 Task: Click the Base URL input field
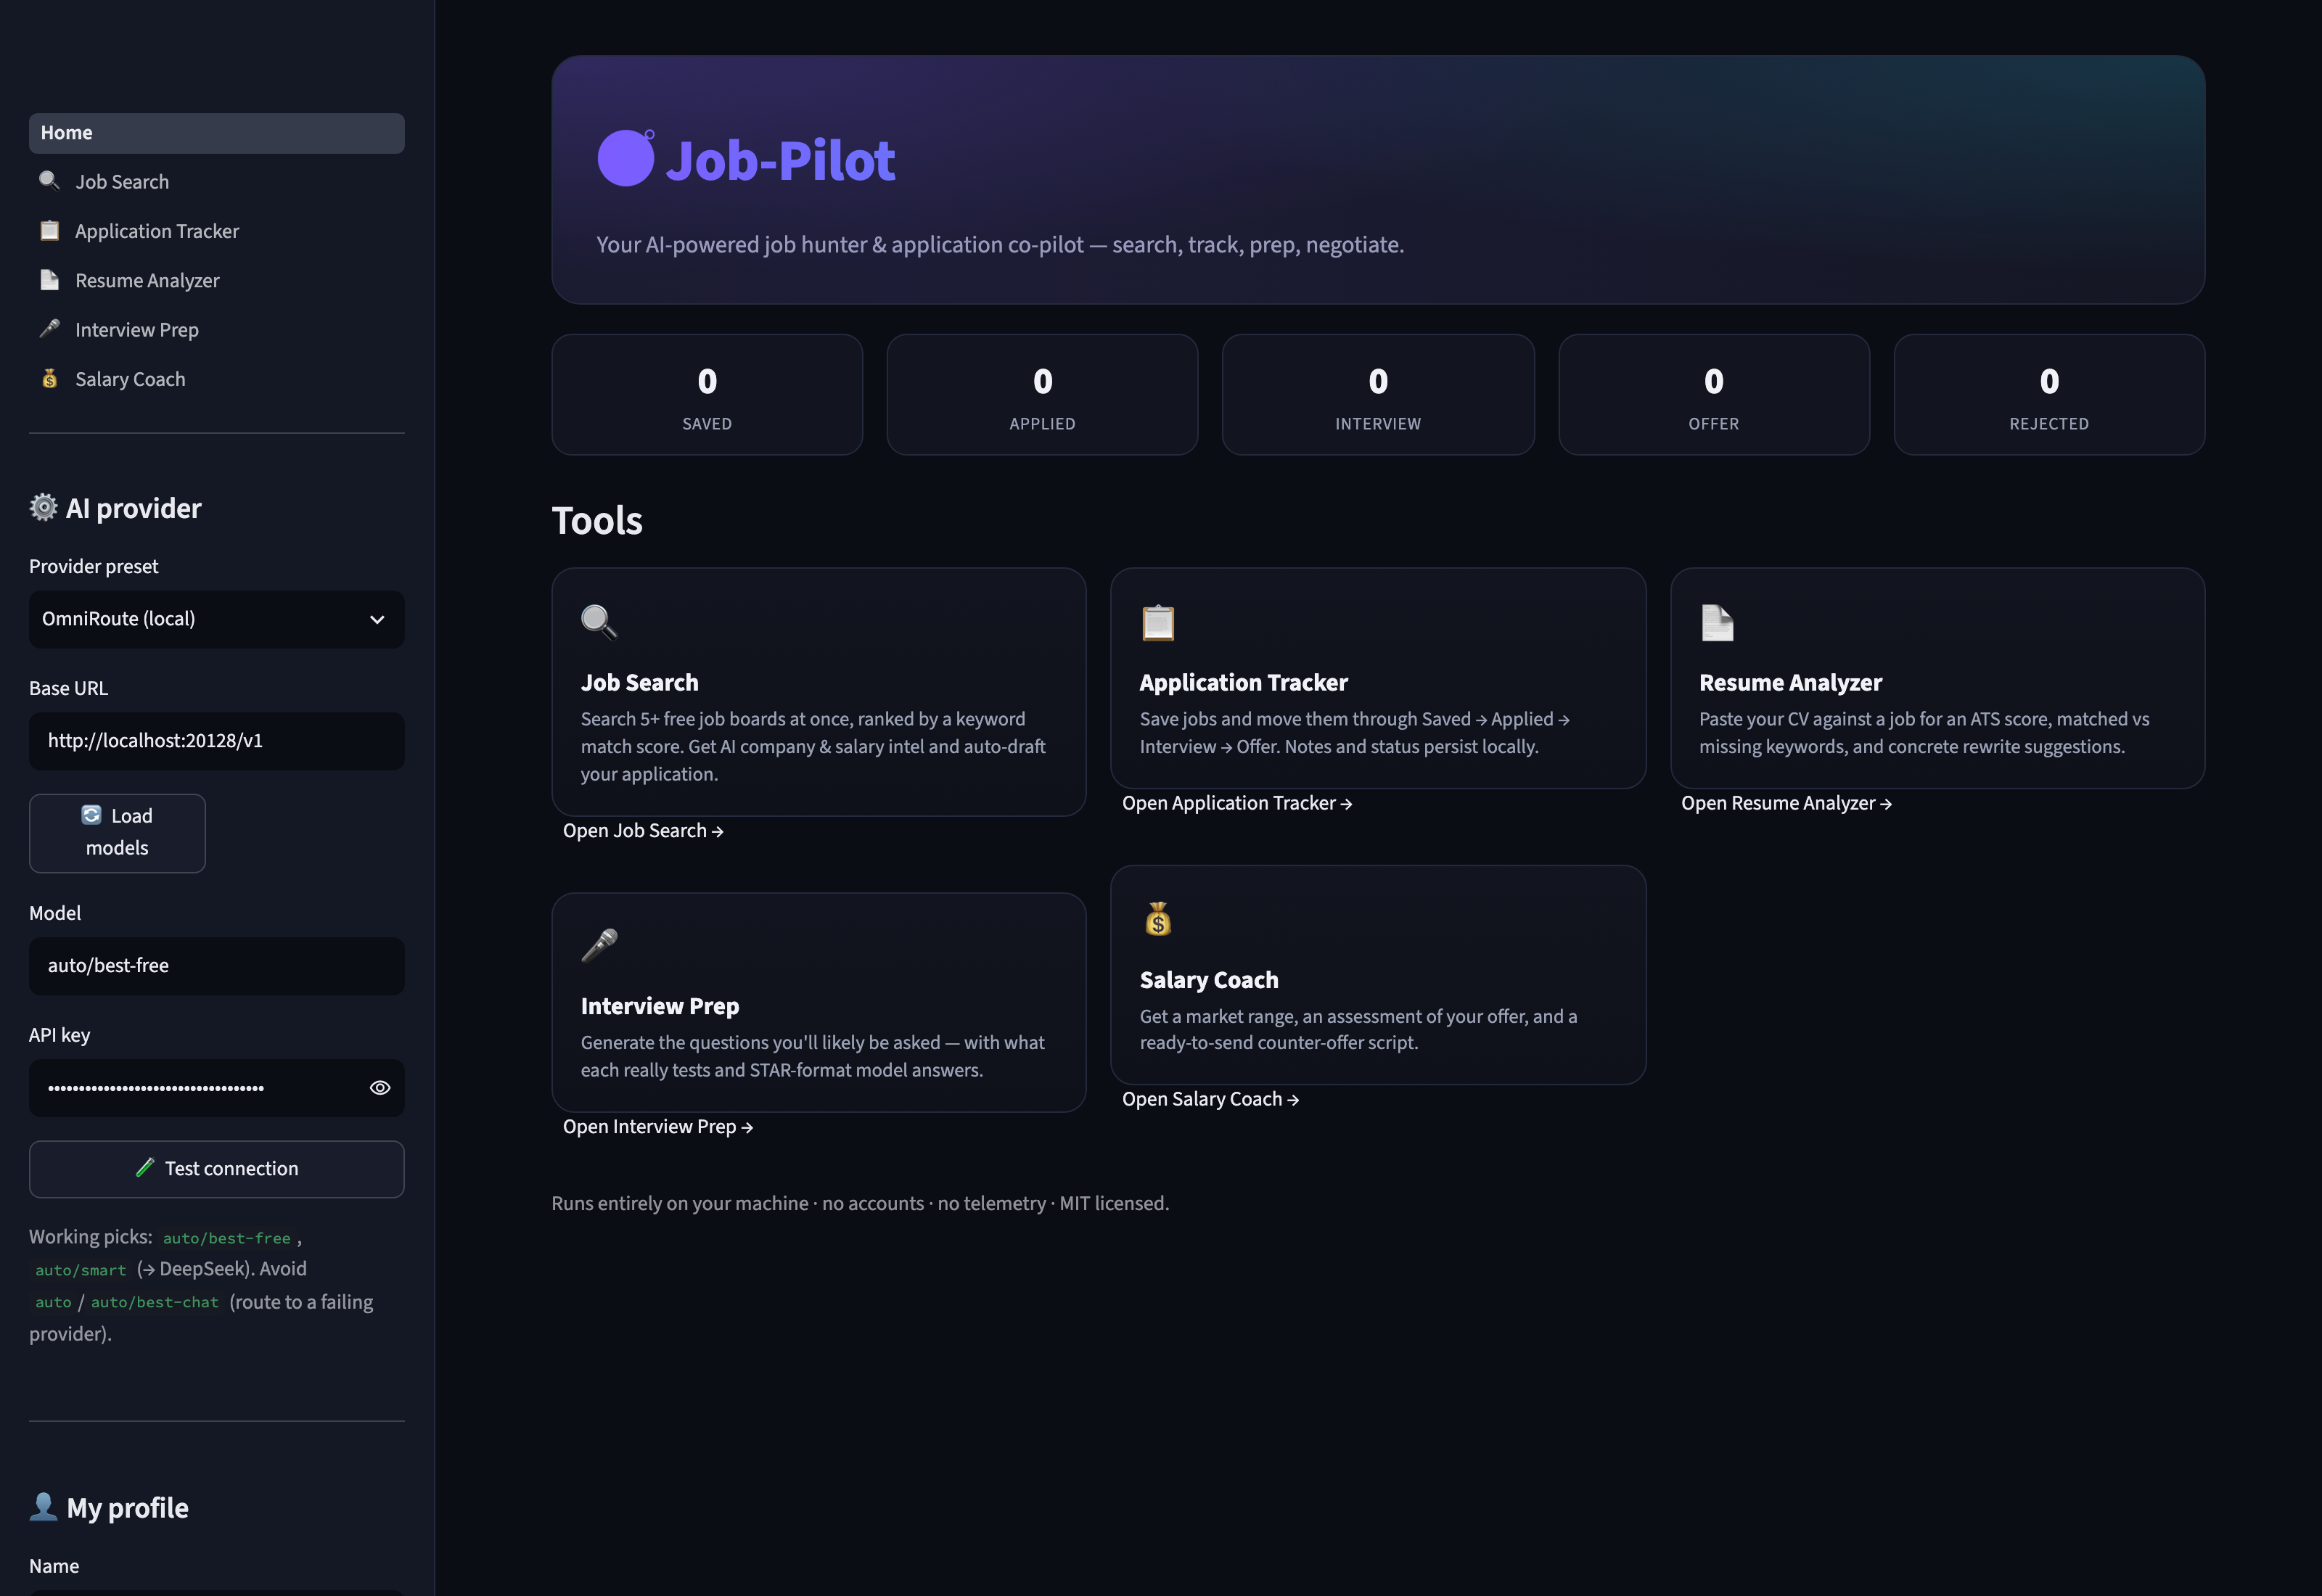tap(217, 741)
